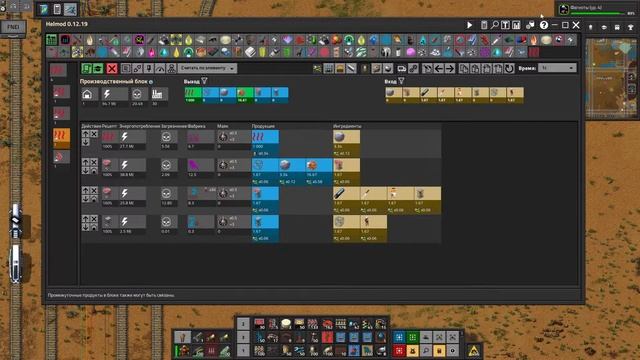Click the left arrow icon in the block toolbar
Image resolution: width=640 pixels, height=360 pixels.
(438, 68)
